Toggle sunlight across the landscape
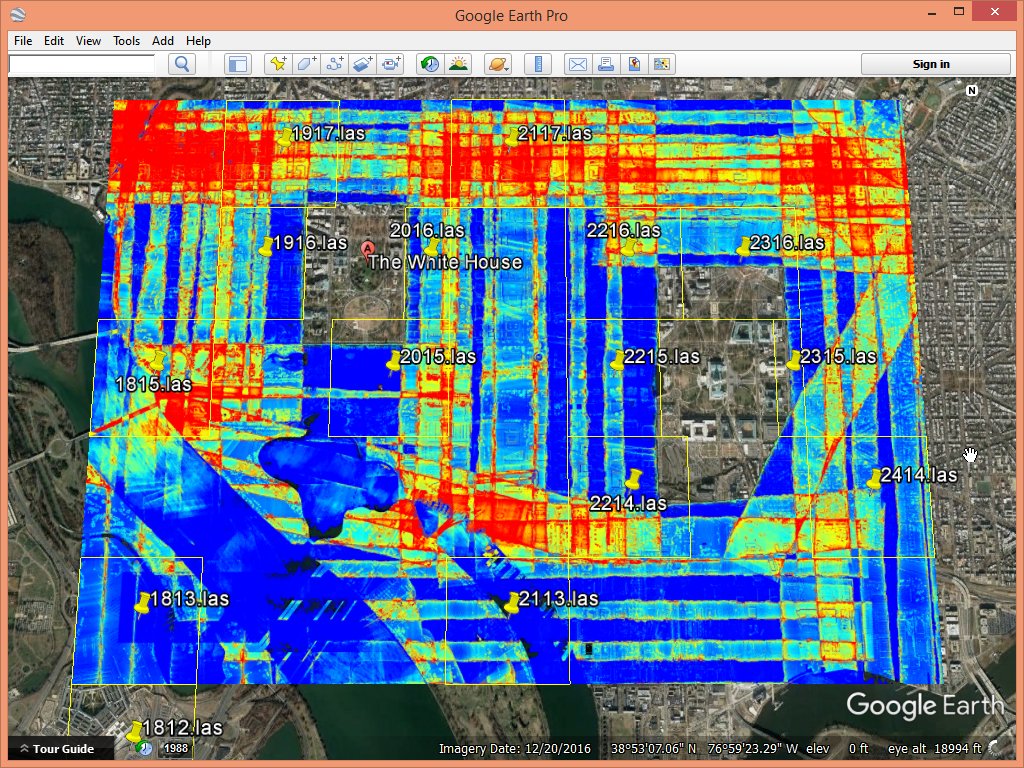Image resolution: width=1024 pixels, height=768 pixels. tap(459, 64)
